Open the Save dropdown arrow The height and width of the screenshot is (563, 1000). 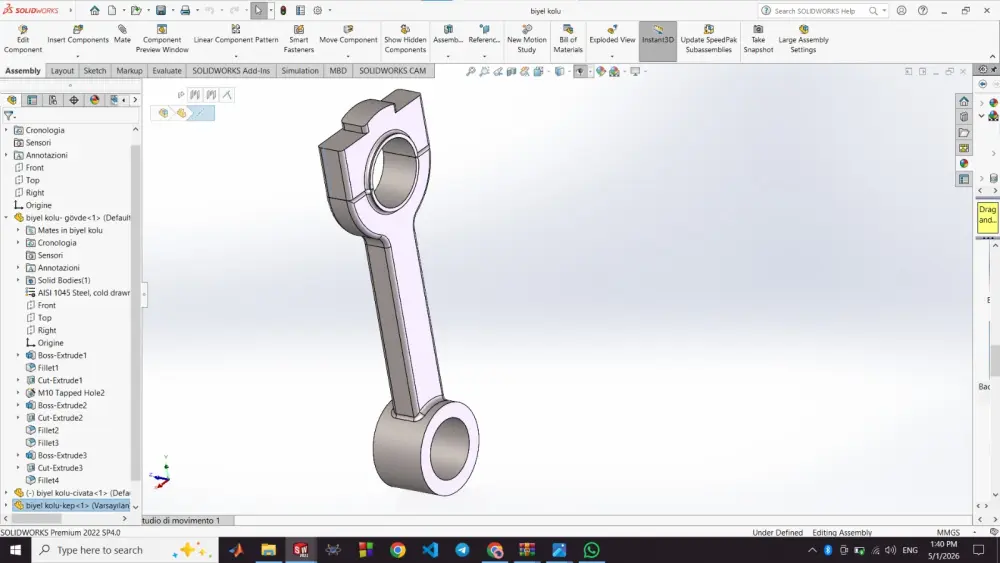point(172,10)
